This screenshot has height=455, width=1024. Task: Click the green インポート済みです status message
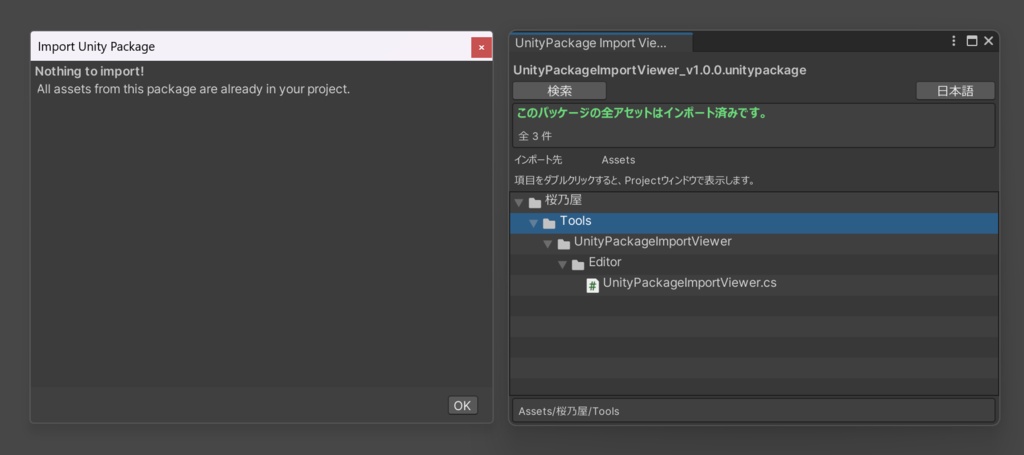pyautogui.click(x=641, y=113)
